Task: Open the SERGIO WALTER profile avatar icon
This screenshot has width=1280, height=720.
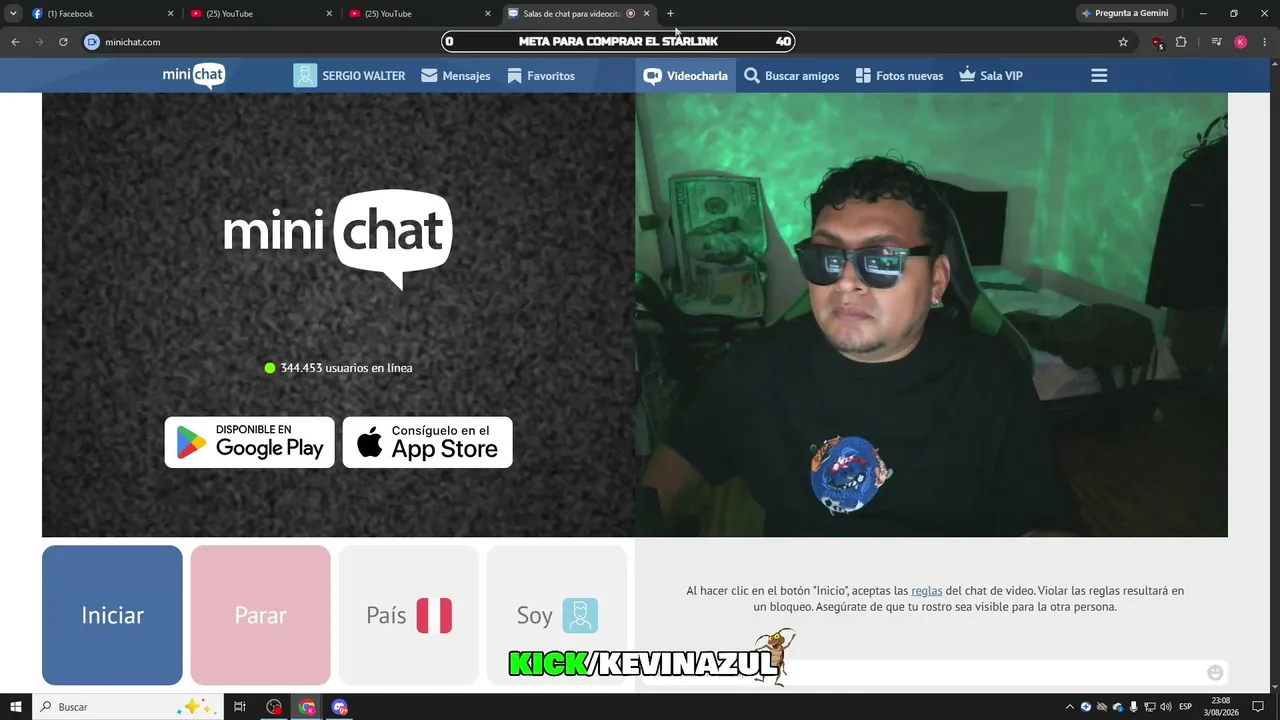Action: point(305,76)
